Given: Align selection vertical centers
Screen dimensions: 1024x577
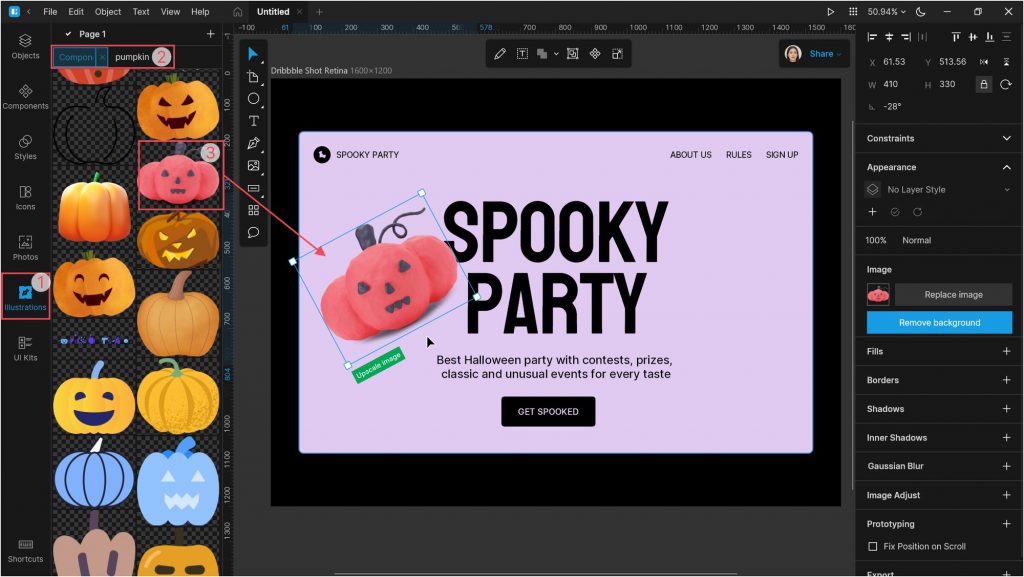Looking at the screenshot, I should [972, 37].
